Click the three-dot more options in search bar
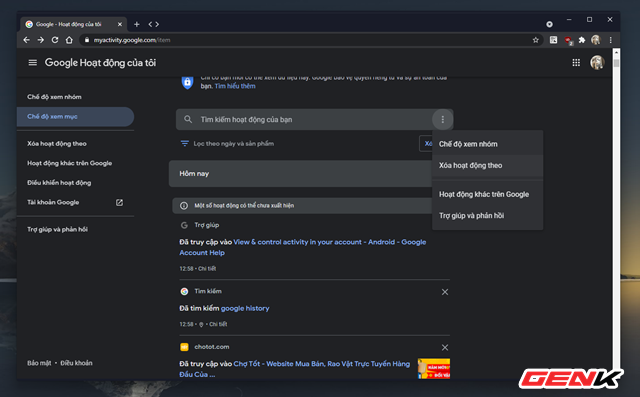 tap(442, 120)
